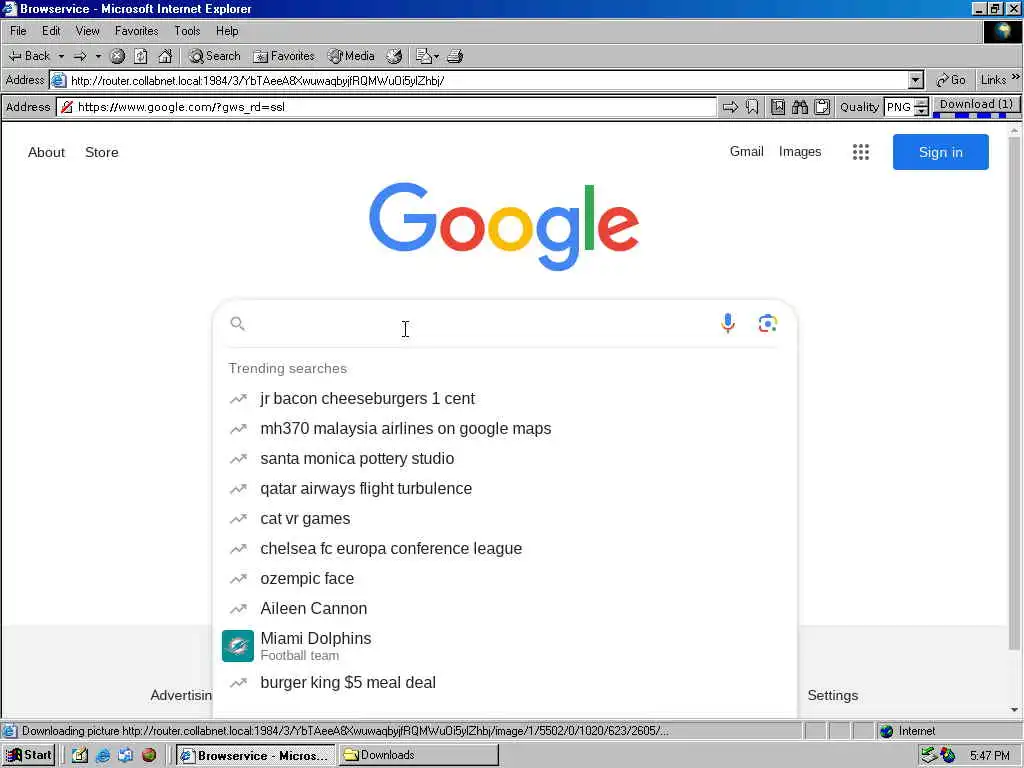
Task: Click the Stop loading icon
Action: coord(118,56)
